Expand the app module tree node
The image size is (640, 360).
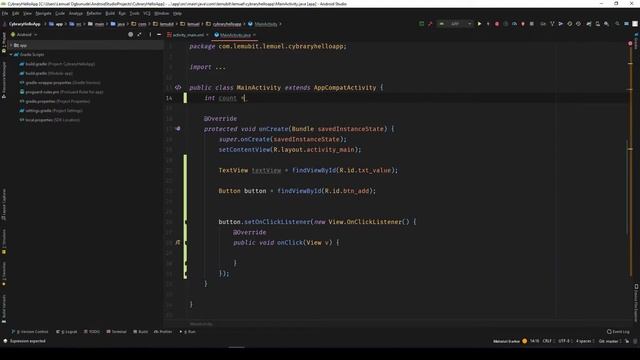(11, 45)
